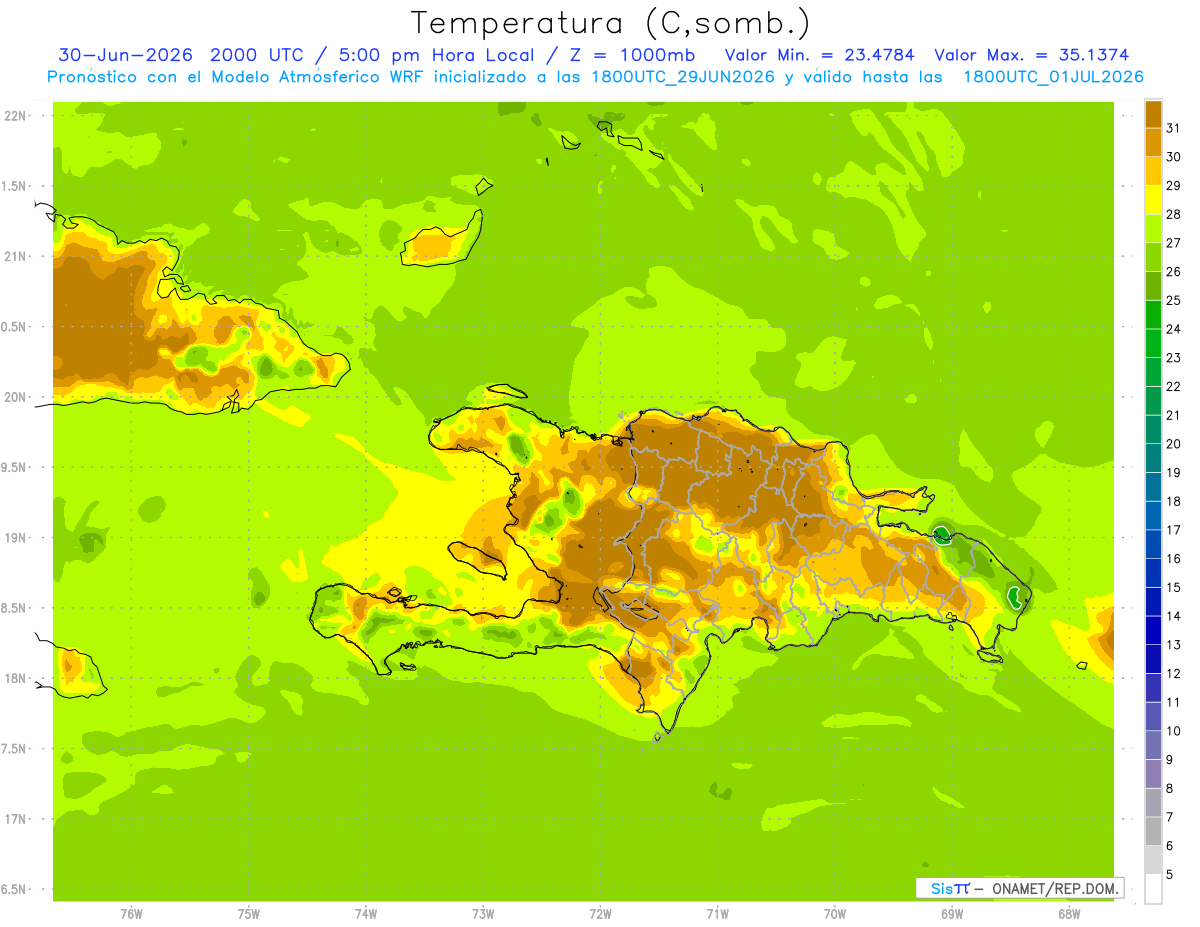This screenshot has width=1200, height=927.
Task: Click the '19N' latitude axis label
Action: coord(16,537)
